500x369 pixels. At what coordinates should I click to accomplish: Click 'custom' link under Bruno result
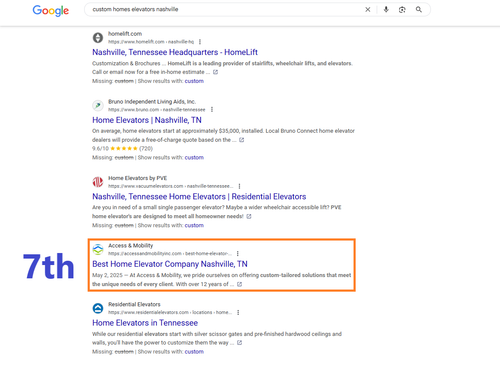(x=194, y=157)
